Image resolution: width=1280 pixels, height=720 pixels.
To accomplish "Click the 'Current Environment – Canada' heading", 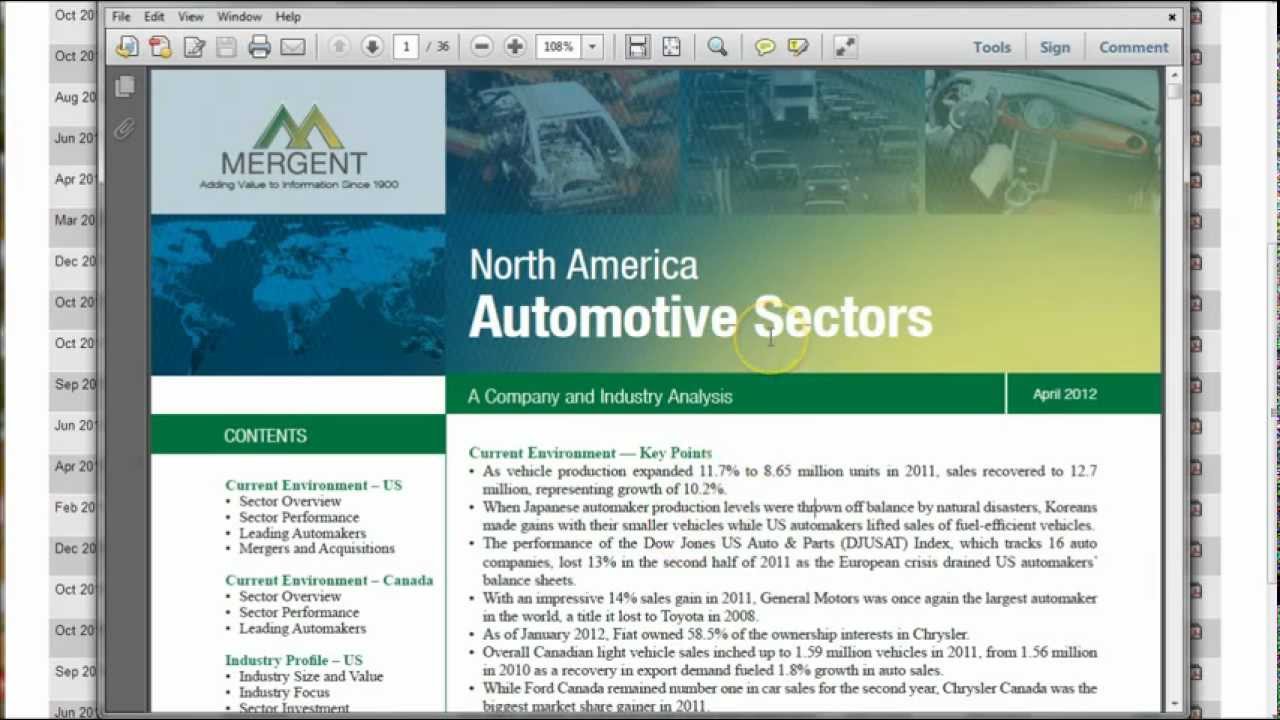I will pyautogui.click(x=329, y=580).
